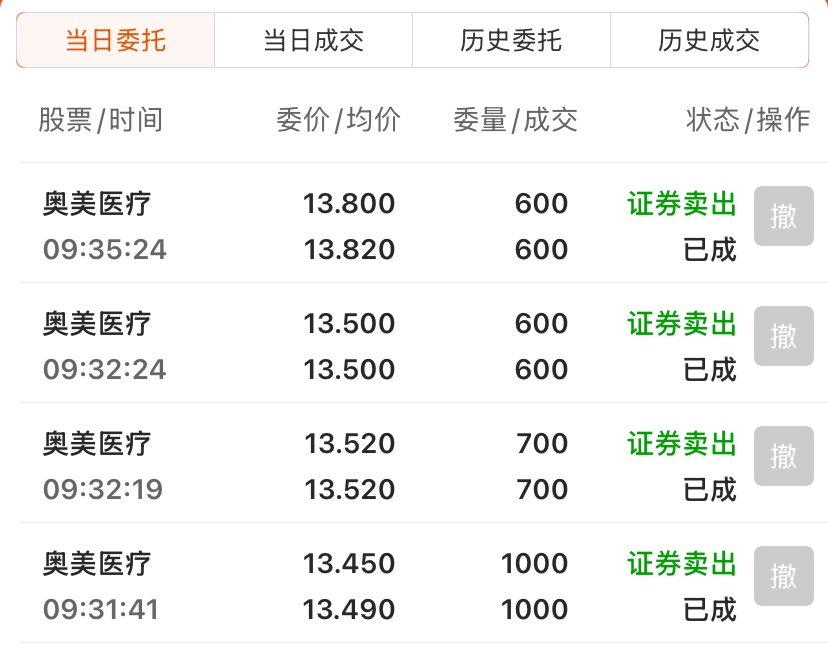
Task: Click the 700 quantity in third order
Action: click(542, 444)
